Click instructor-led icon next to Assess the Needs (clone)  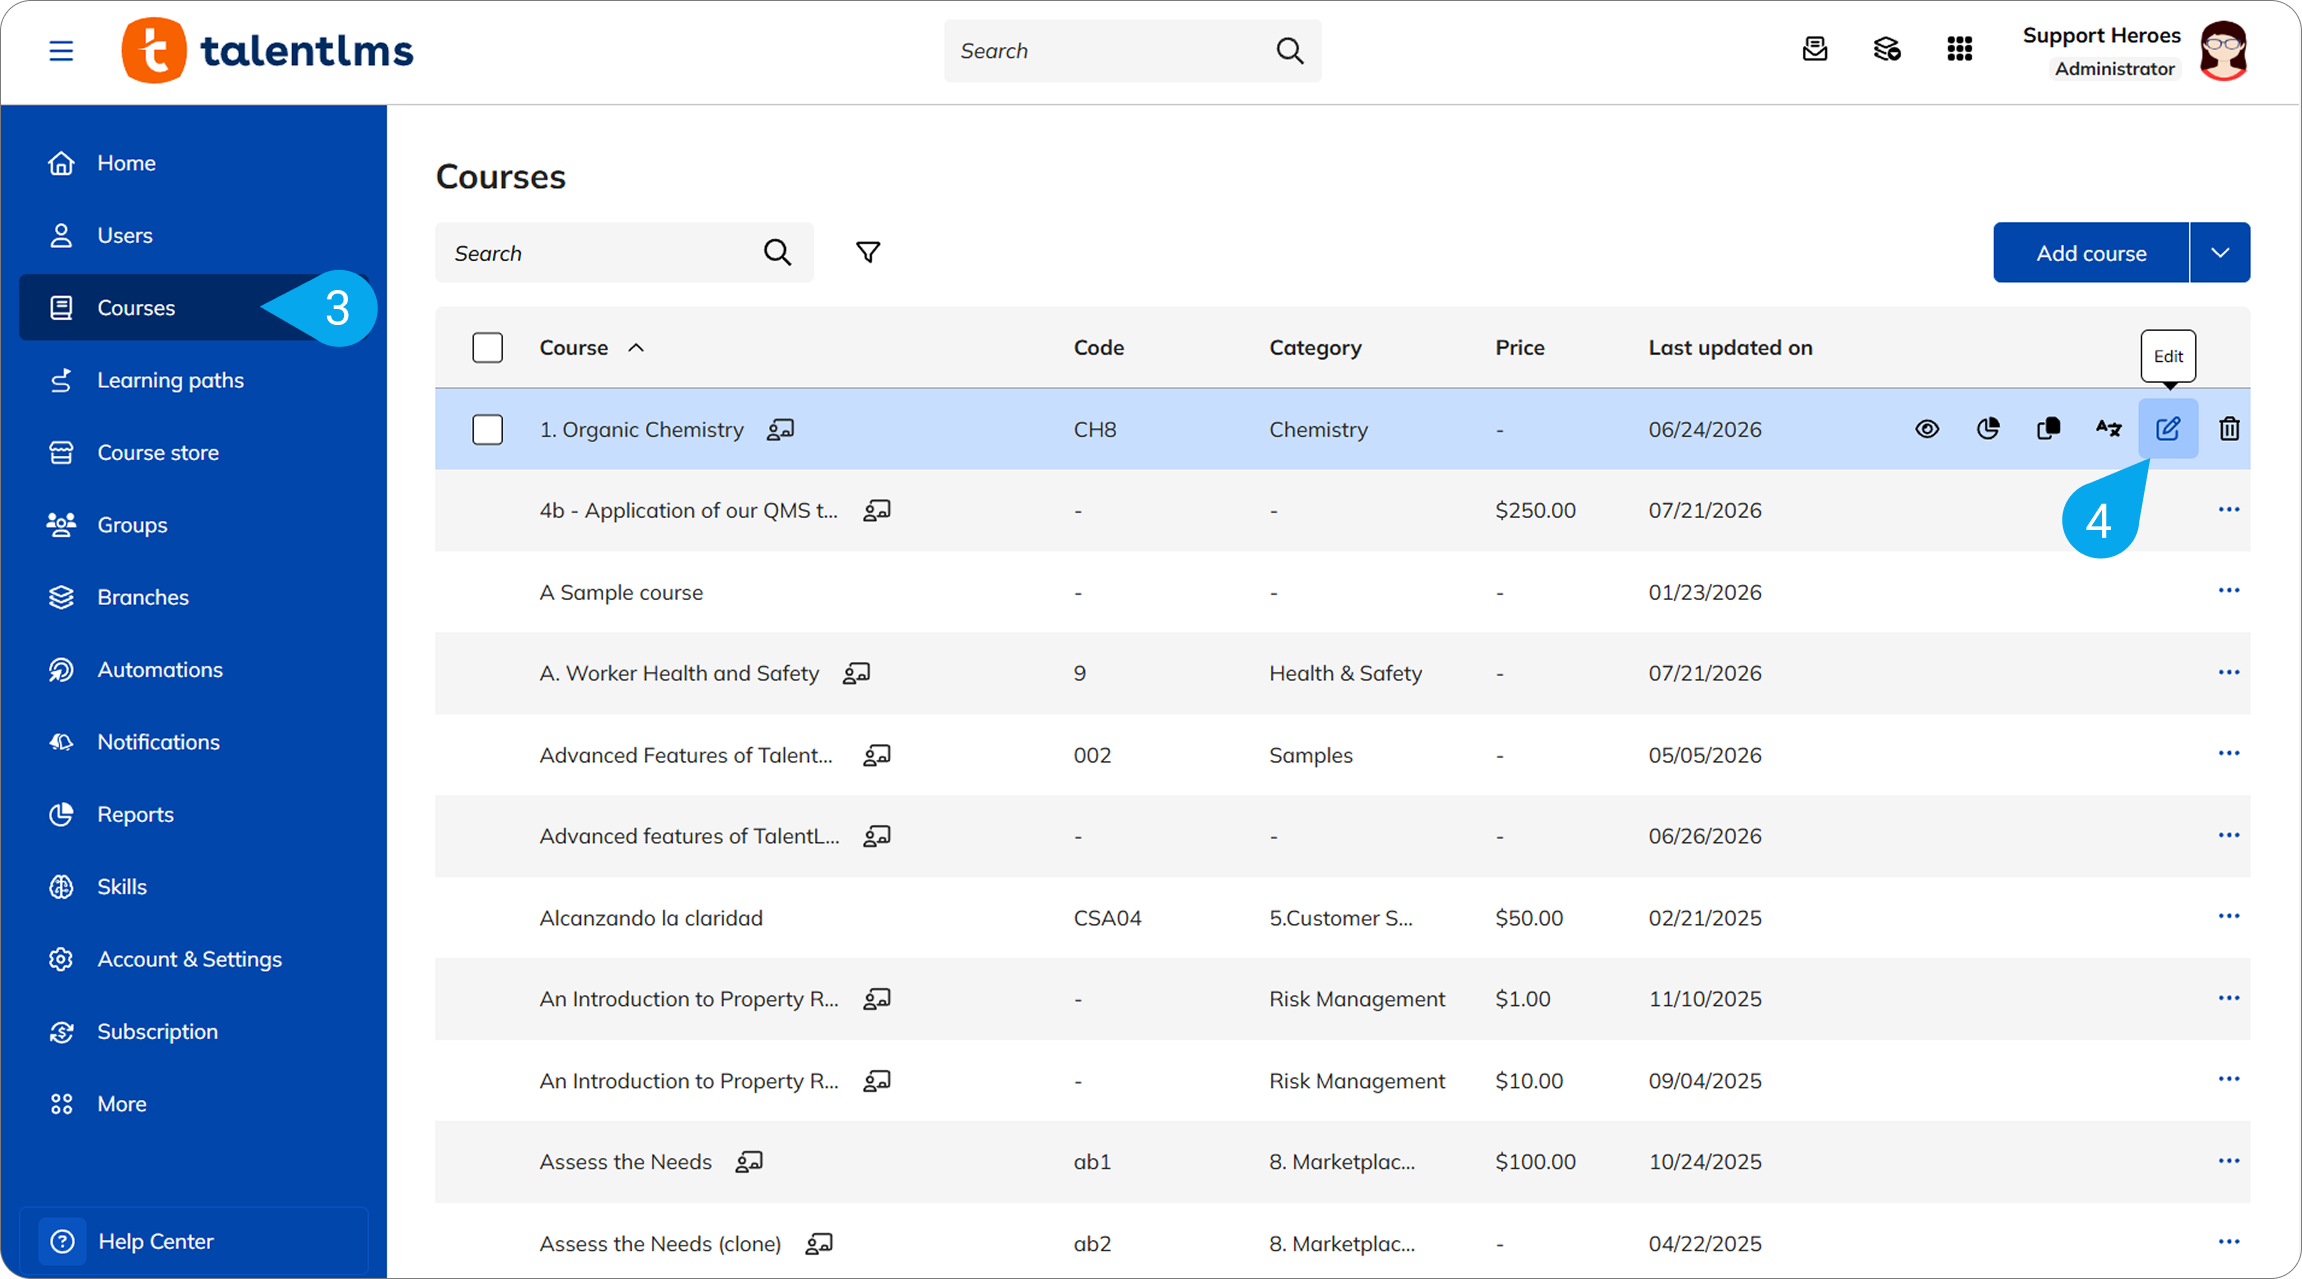[x=819, y=1244]
